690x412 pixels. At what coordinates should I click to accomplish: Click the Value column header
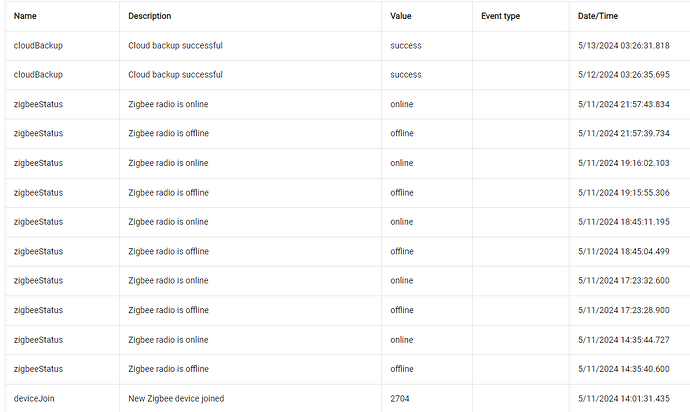click(x=400, y=16)
